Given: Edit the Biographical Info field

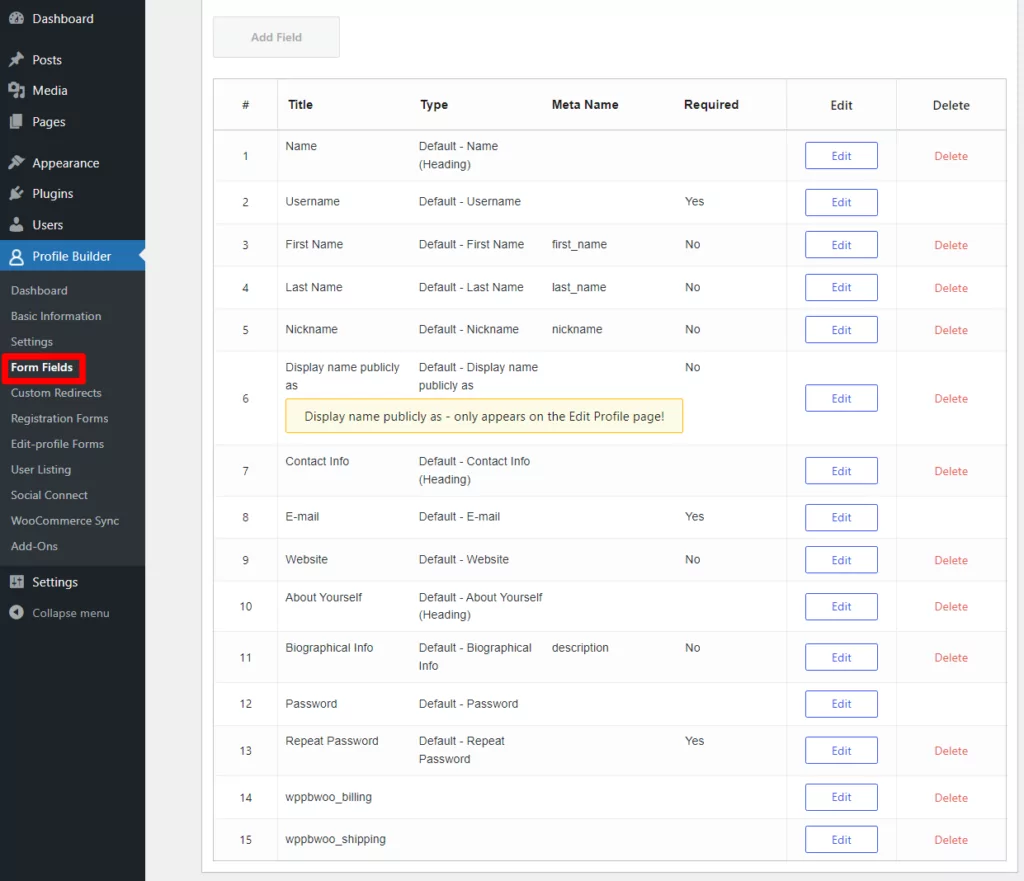Looking at the screenshot, I should pyautogui.click(x=841, y=657).
